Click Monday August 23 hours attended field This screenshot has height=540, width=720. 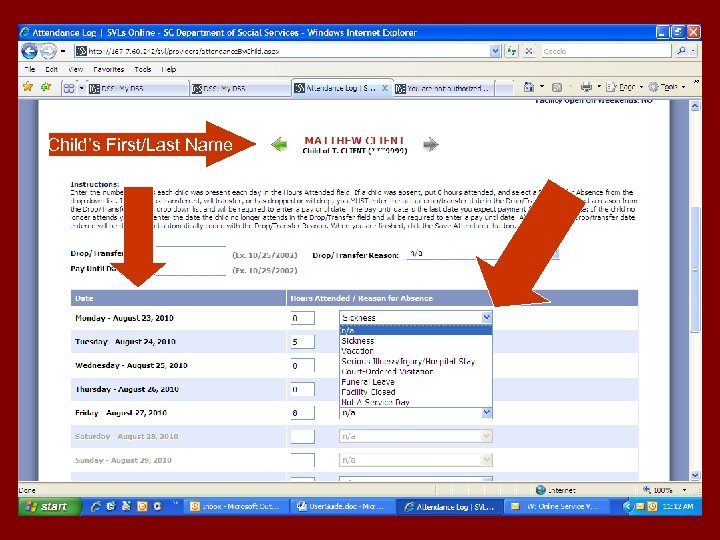(x=303, y=318)
